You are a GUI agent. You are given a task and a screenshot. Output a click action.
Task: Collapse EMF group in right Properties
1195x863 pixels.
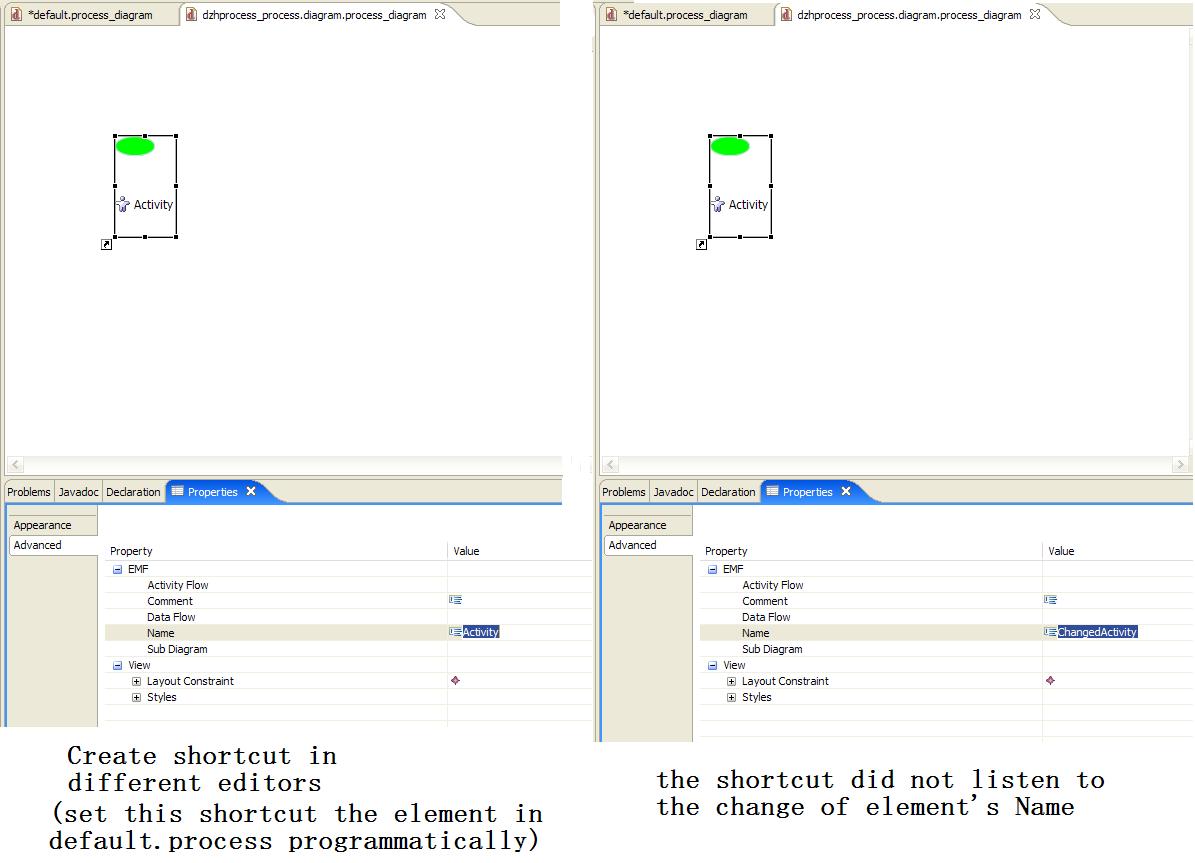coord(713,569)
